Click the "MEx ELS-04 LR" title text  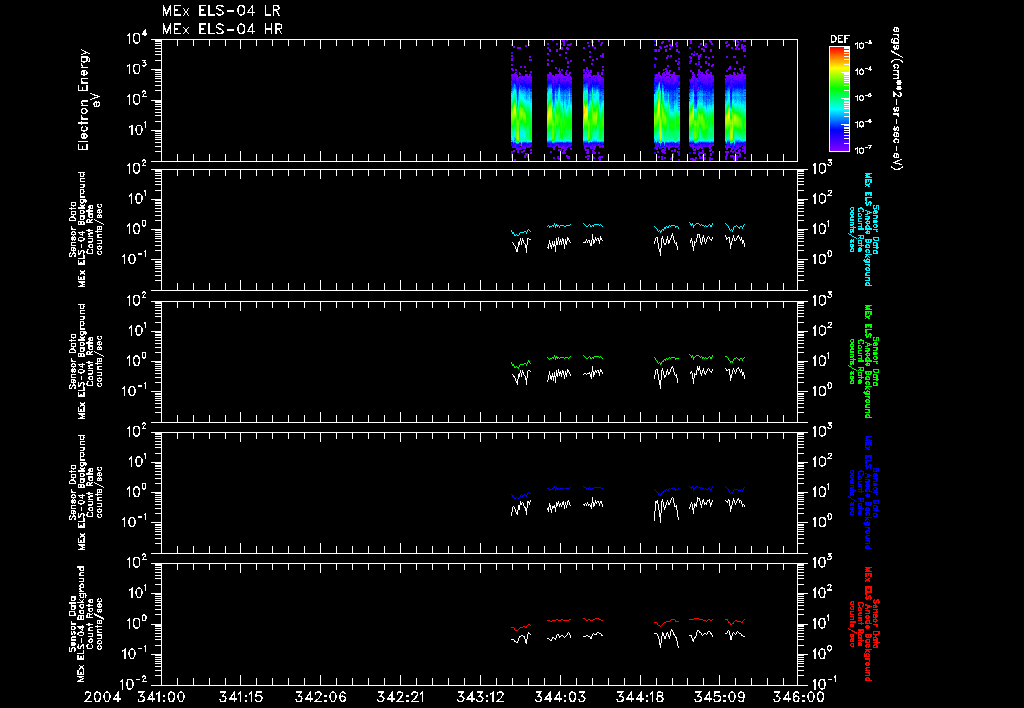pyautogui.click(x=221, y=11)
